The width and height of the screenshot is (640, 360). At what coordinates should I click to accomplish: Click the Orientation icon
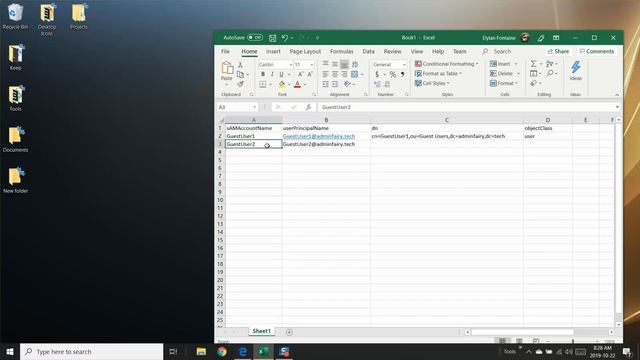347,84
